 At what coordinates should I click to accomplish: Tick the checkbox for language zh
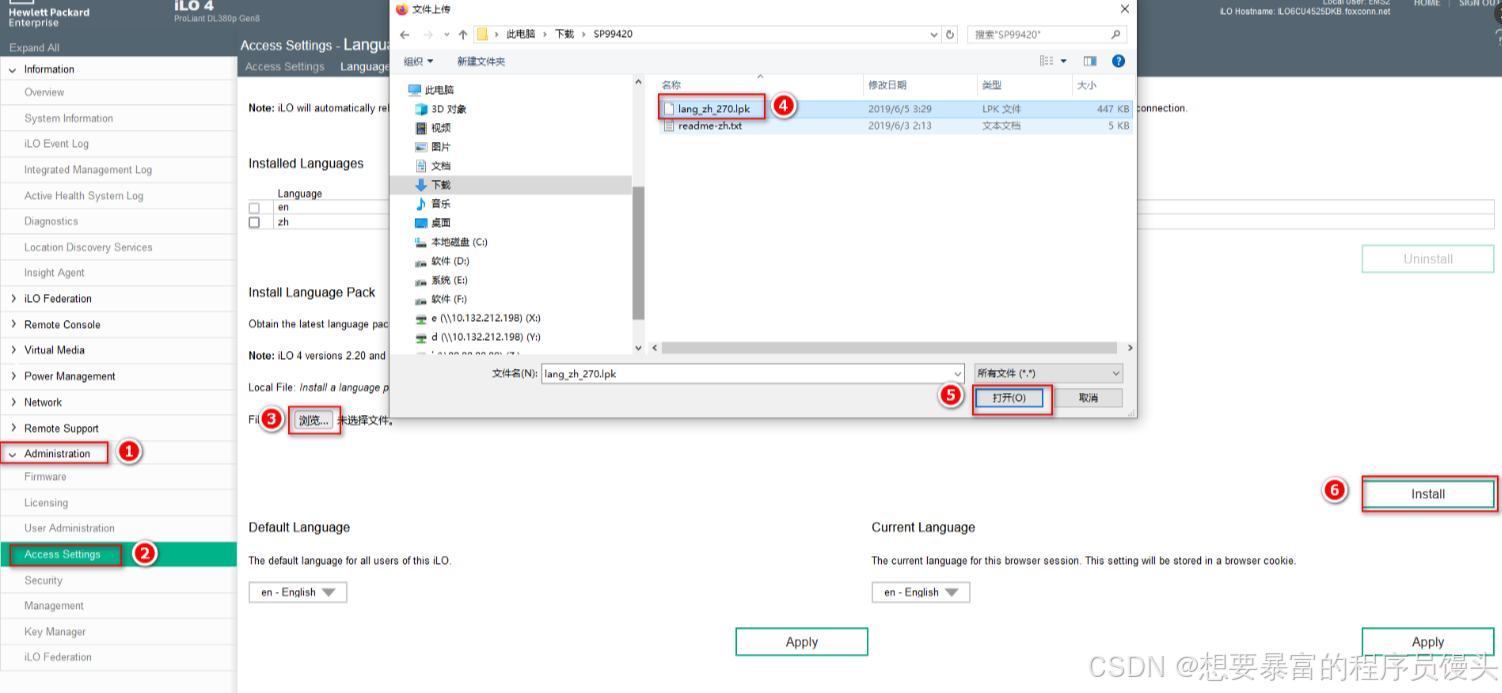pyautogui.click(x=254, y=222)
